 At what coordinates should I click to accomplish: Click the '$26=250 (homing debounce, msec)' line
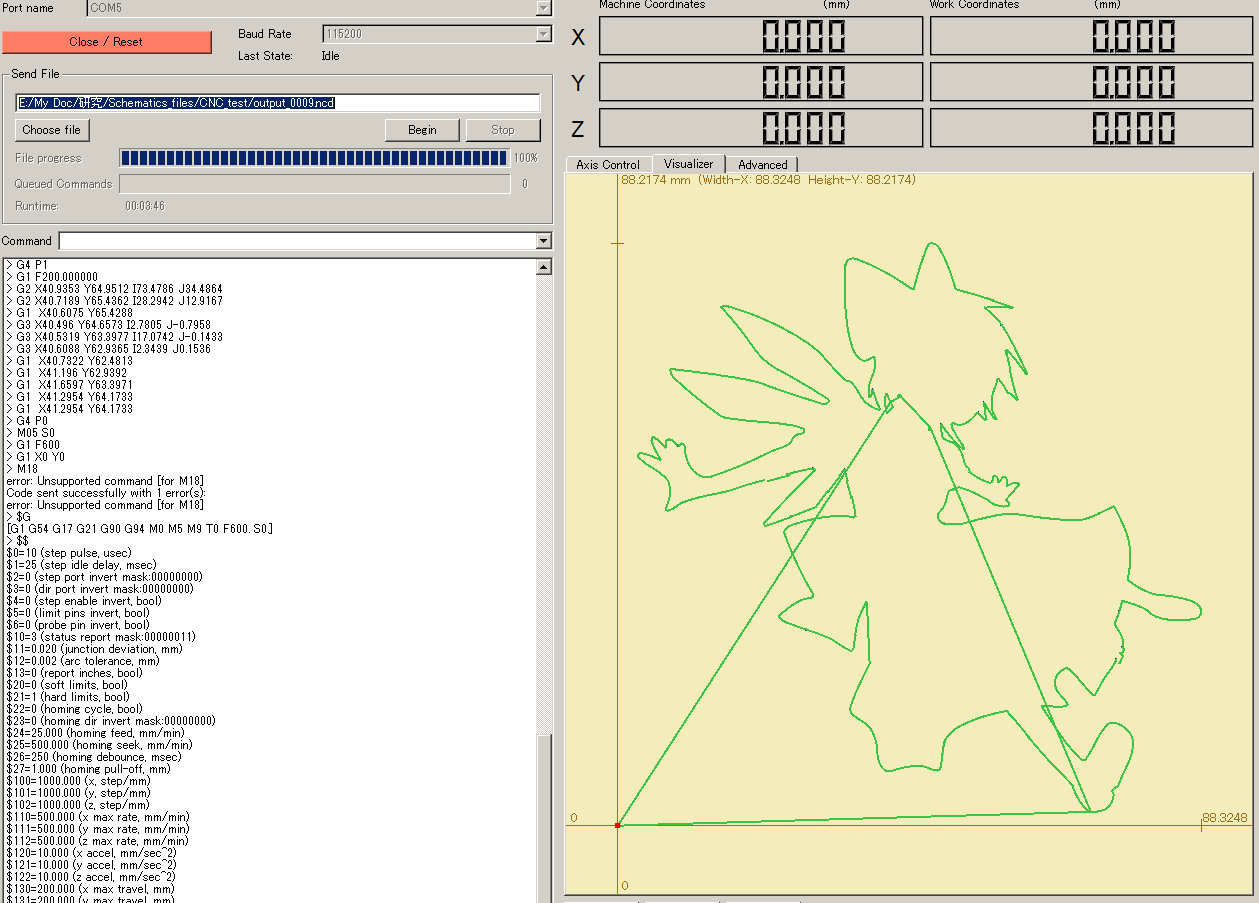[93, 757]
